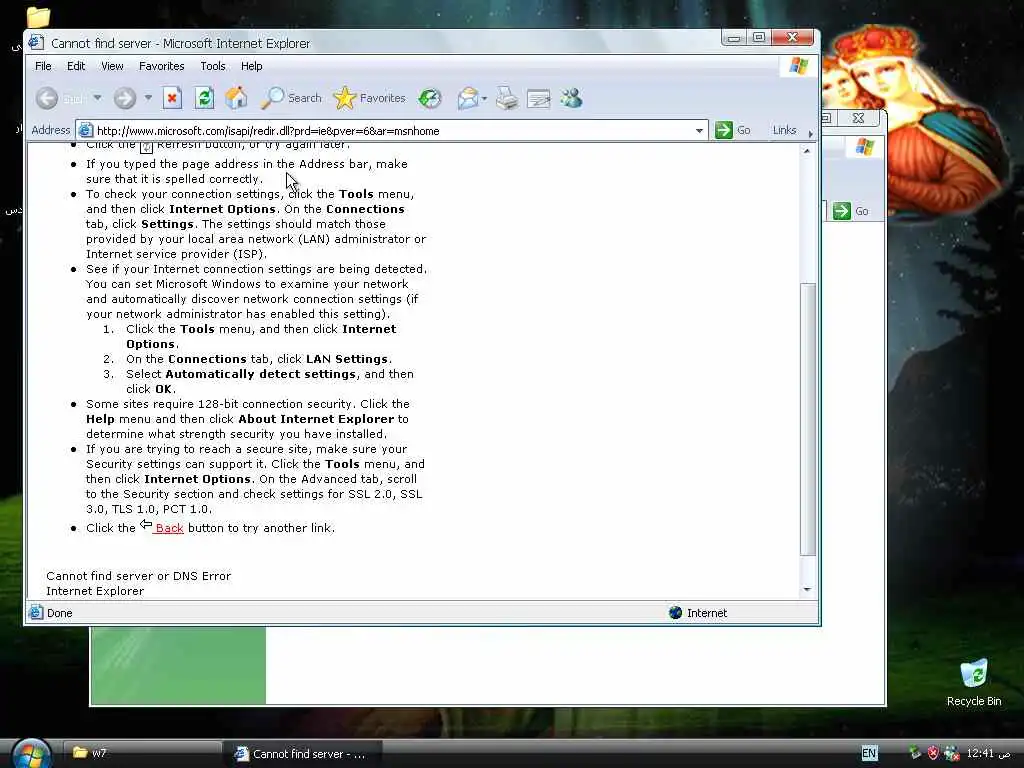Open the Recycle Bin desktop icon
The height and width of the screenshot is (768, 1024).
click(x=974, y=682)
